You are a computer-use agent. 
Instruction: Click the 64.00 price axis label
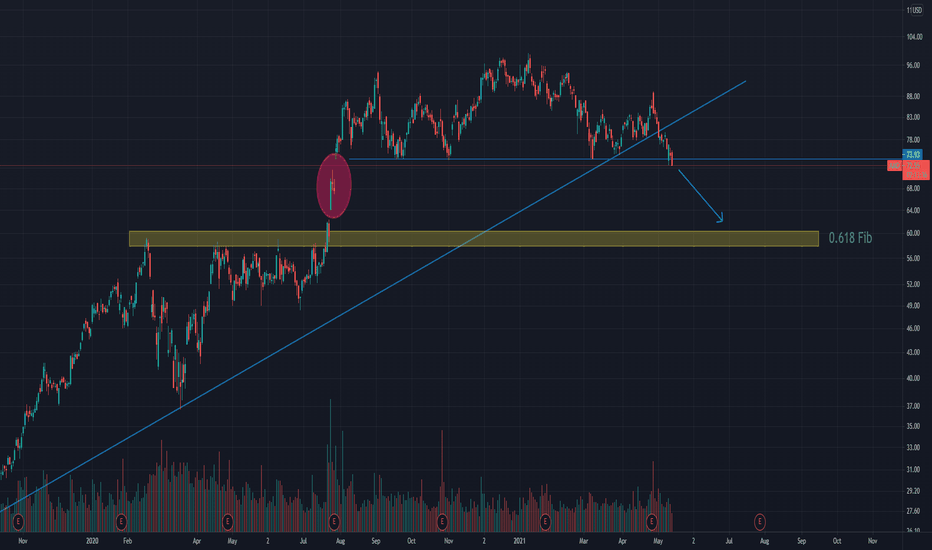914,210
